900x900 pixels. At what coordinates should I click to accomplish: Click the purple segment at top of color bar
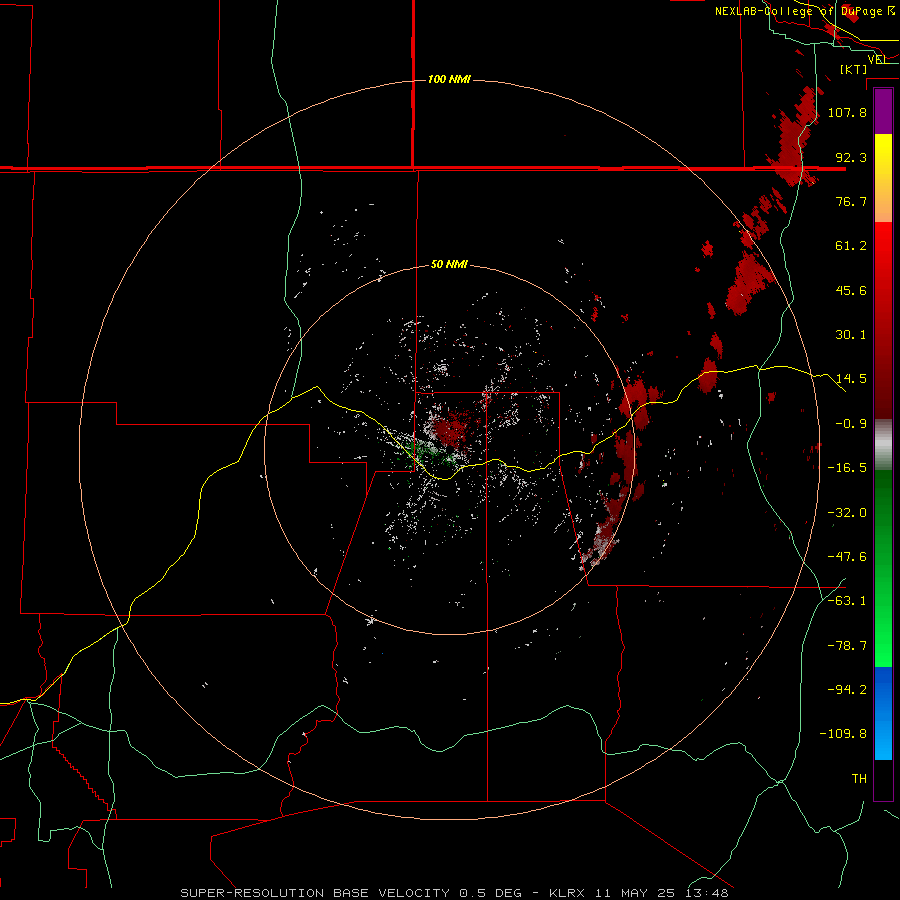(x=883, y=112)
